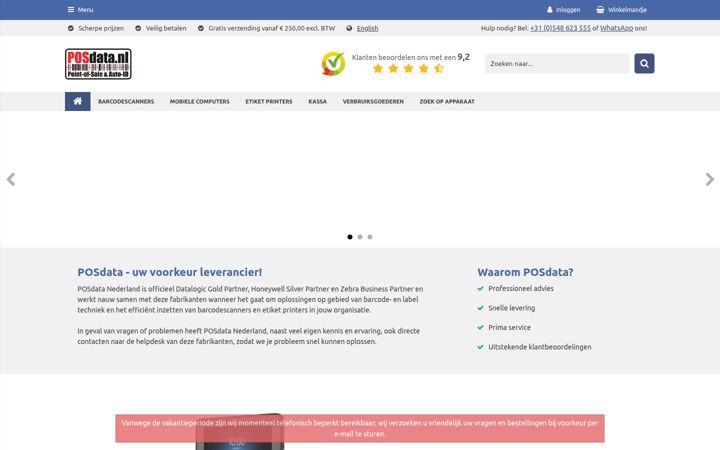Image resolution: width=720 pixels, height=450 pixels.
Task: Click green check beside Snelle levering
Action: click(x=480, y=308)
